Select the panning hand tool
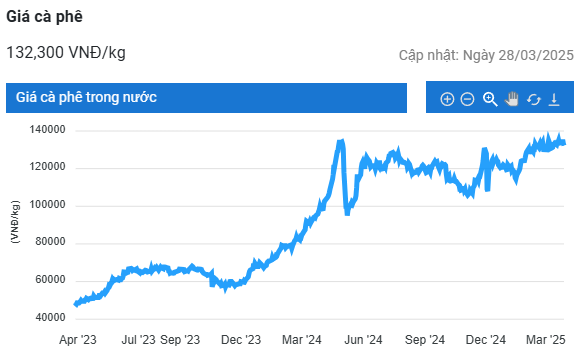 512,99
